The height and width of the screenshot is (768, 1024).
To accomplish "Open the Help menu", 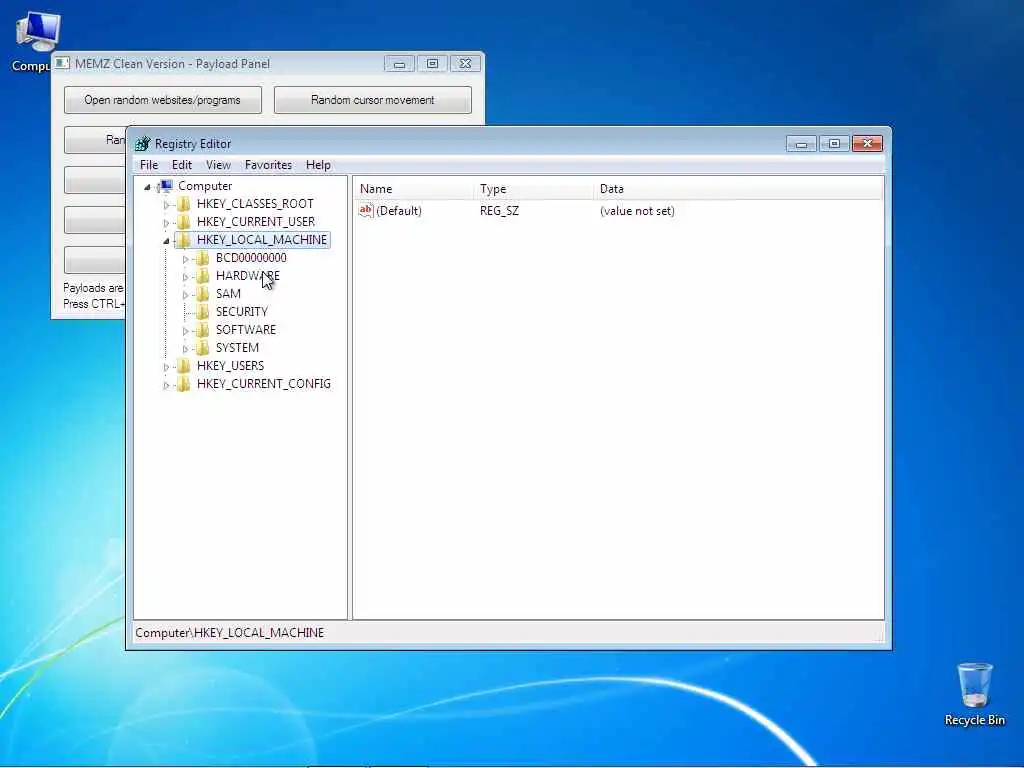I will pos(318,165).
